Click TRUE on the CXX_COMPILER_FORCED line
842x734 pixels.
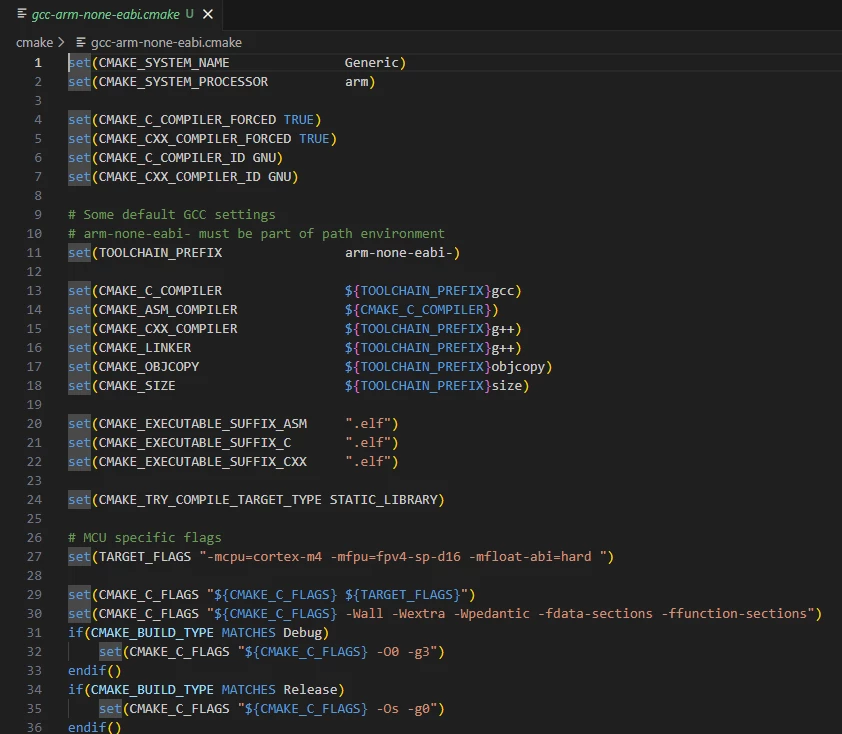point(314,139)
